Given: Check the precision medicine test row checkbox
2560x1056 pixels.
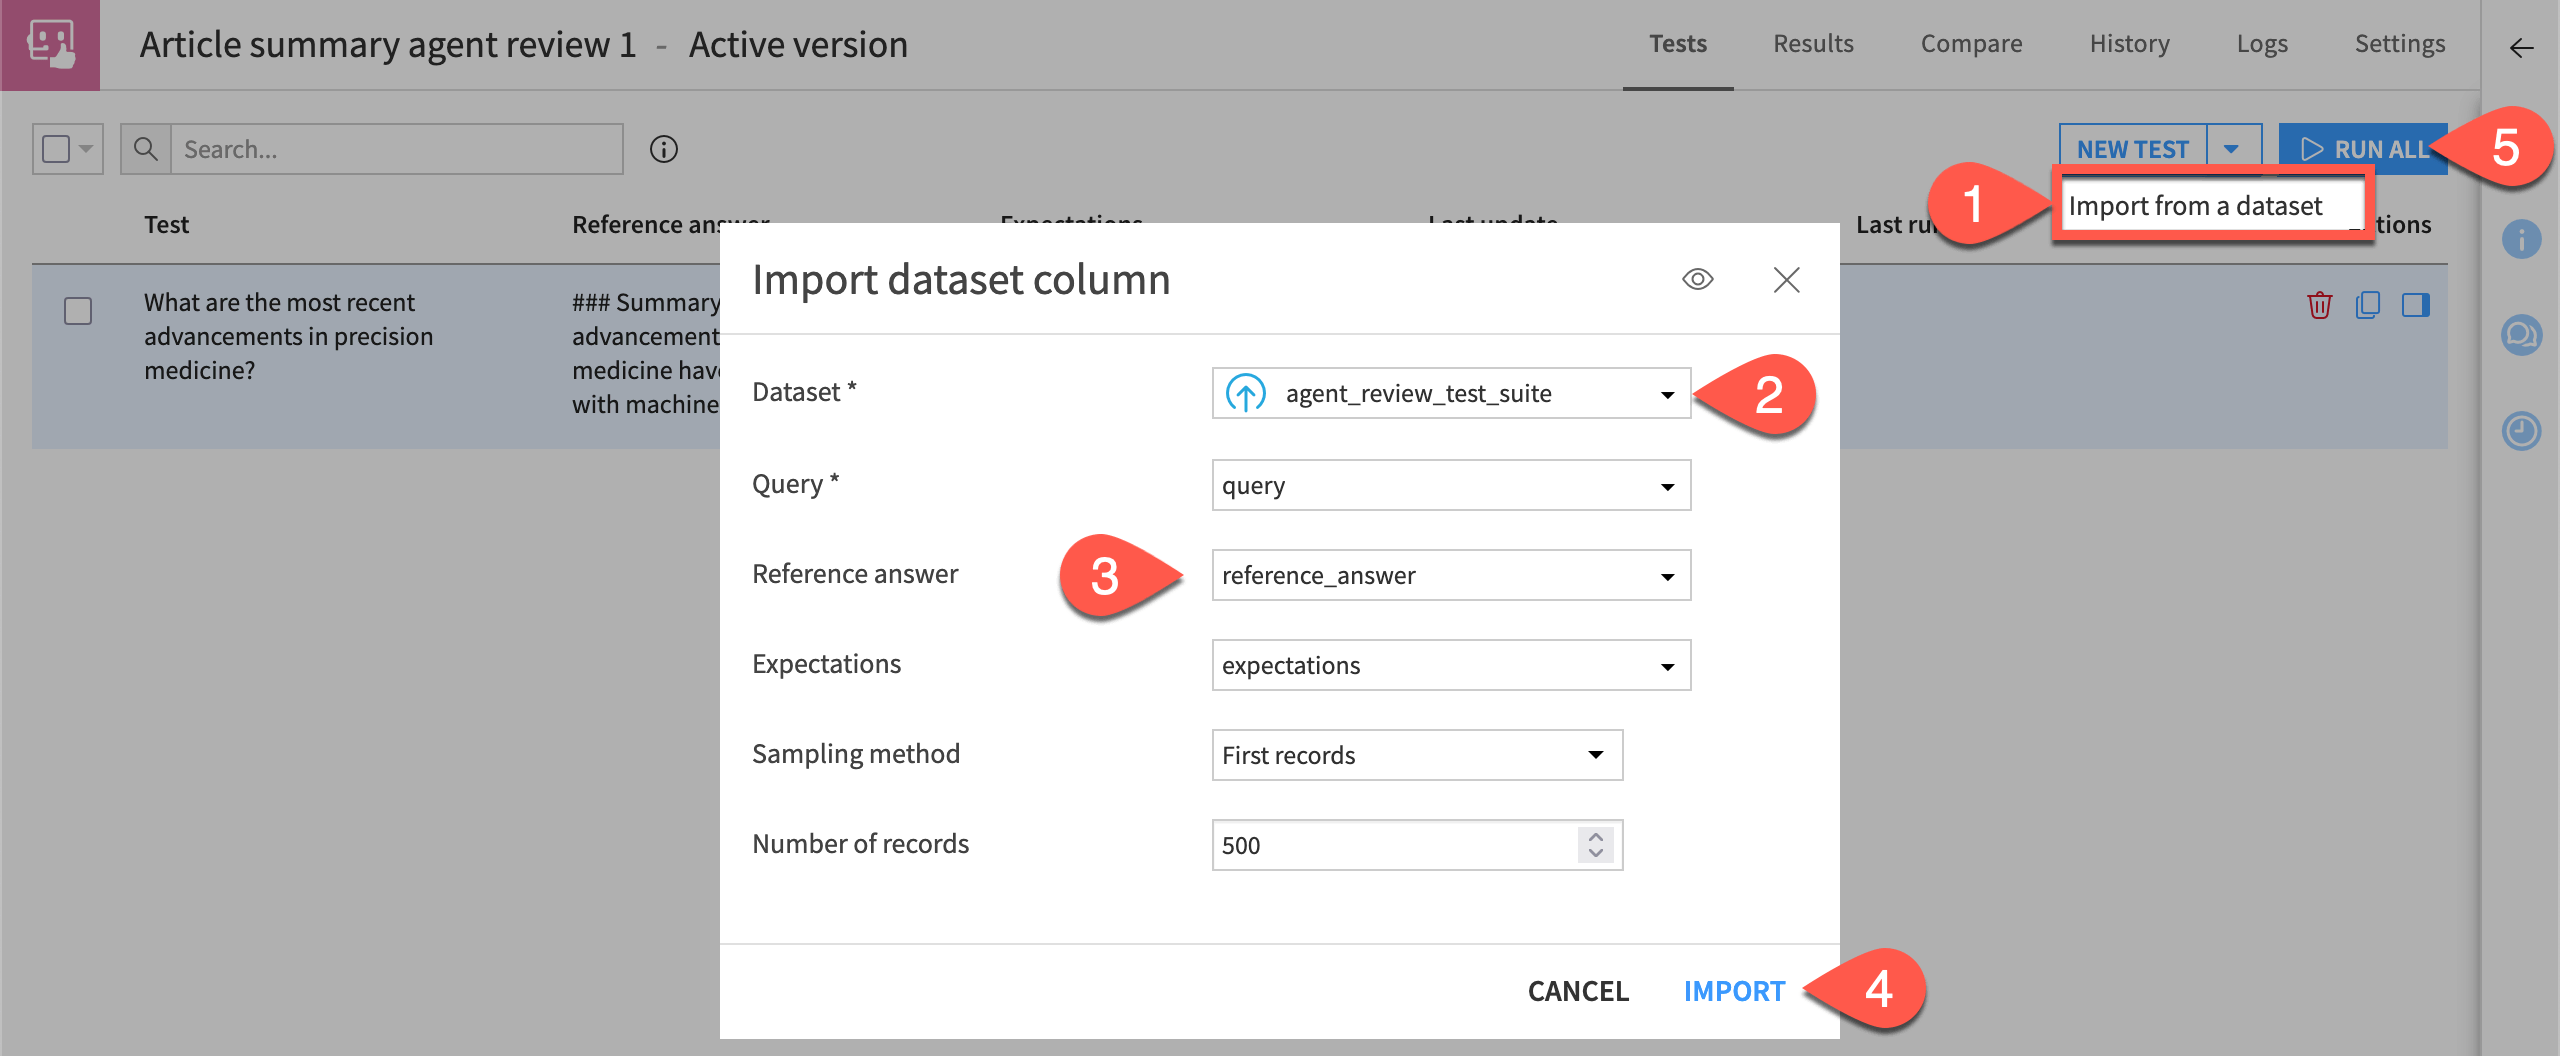Looking at the screenshot, I should [x=77, y=311].
